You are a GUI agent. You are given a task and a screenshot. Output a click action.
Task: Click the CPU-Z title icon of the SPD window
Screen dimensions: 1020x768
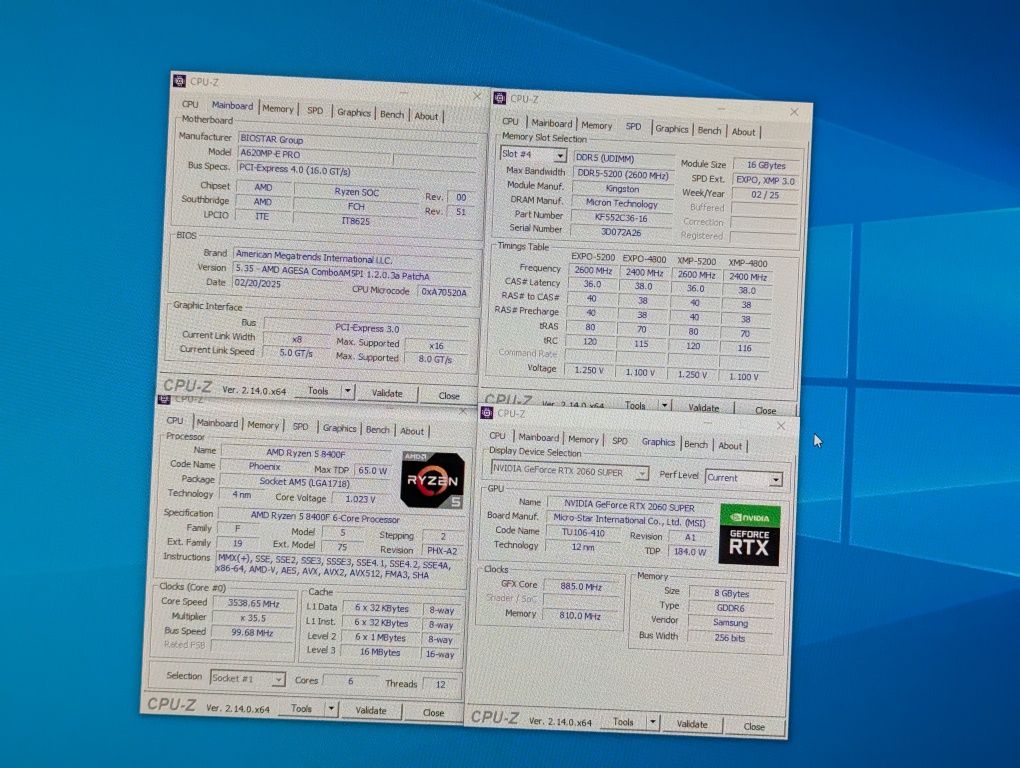pyautogui.click(x=500, y=98)
